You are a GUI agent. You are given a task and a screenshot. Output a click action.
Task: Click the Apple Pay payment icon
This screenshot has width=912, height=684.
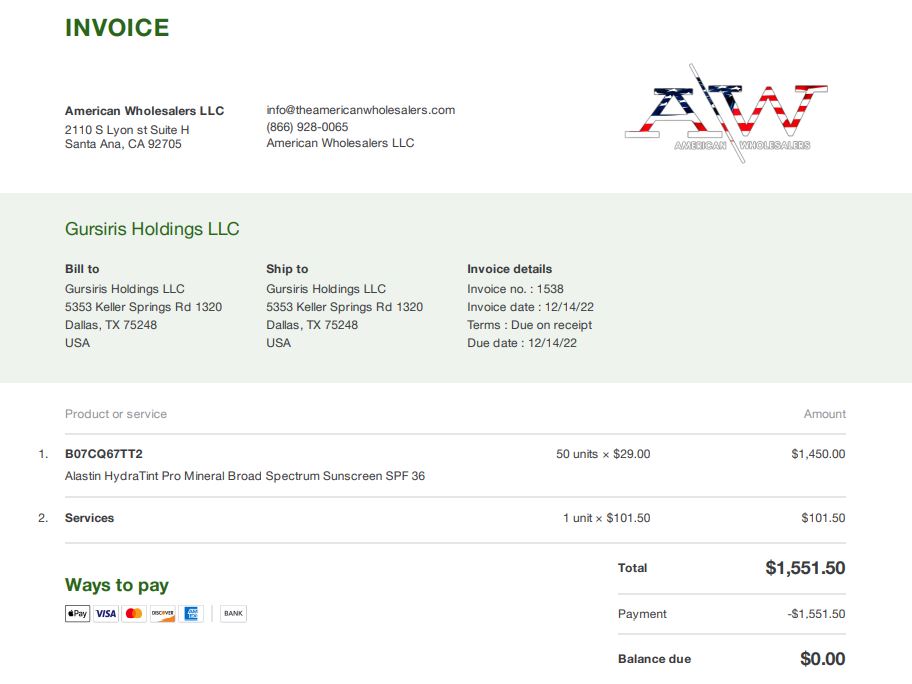[x=77, y=614]
